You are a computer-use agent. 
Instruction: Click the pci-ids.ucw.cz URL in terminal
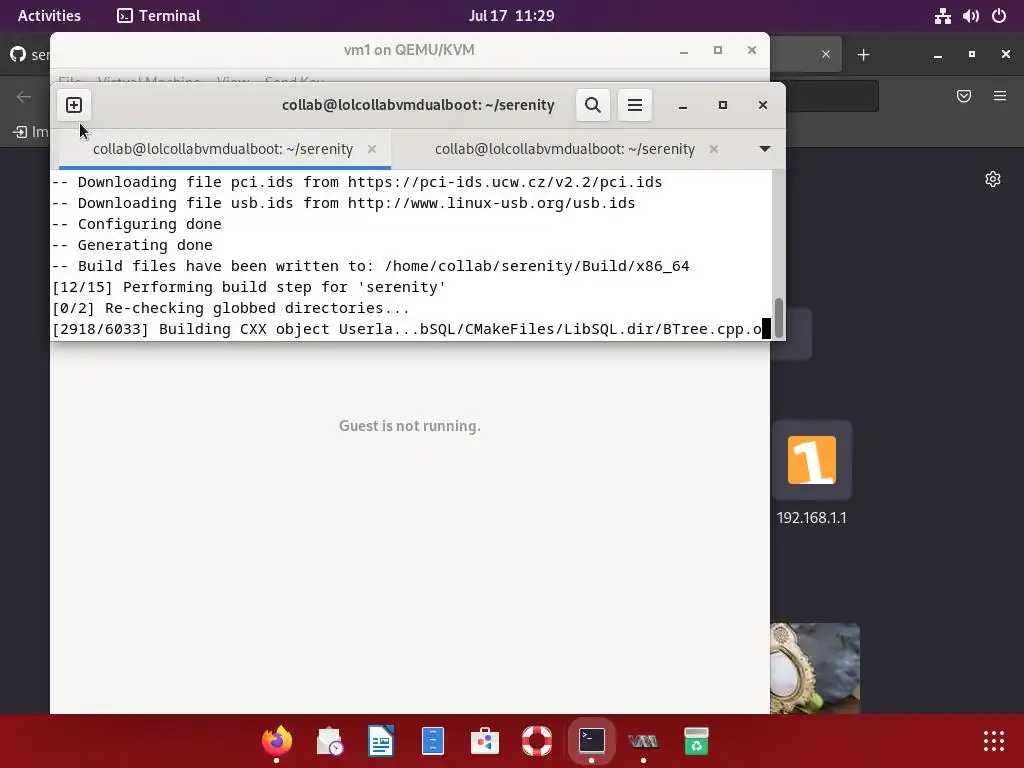tap(505, 182)
